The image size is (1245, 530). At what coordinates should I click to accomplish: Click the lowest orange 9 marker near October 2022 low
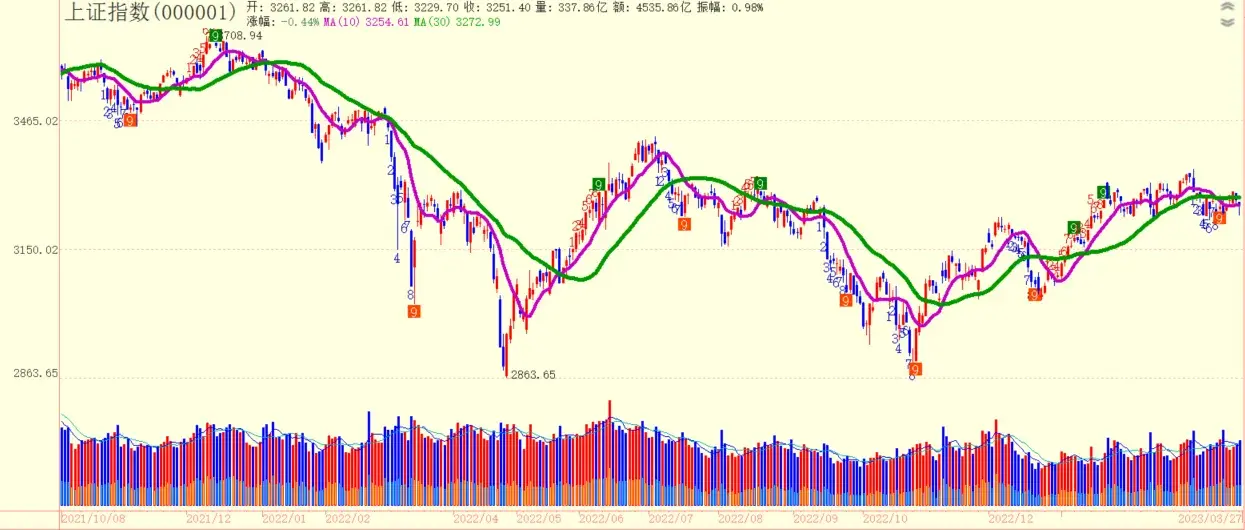coord(915,369)
